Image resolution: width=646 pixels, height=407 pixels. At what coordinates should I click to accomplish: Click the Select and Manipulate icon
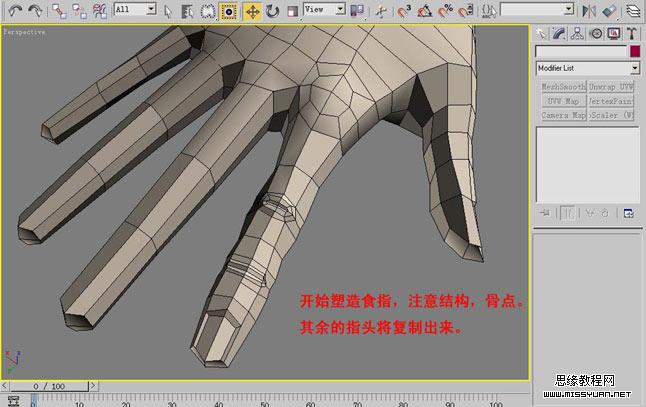point(381,11)
